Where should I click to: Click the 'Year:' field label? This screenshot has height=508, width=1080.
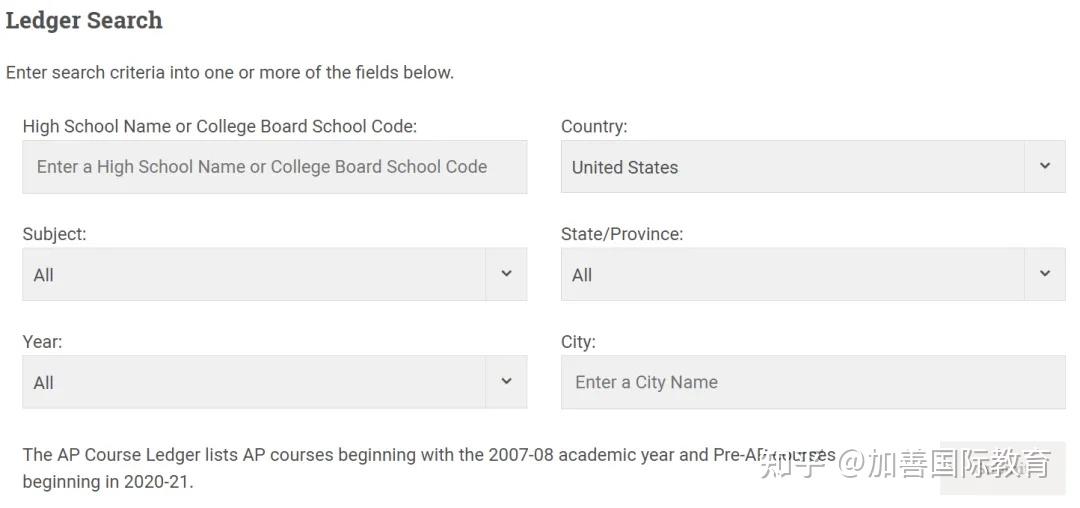(x=42, y=342)
